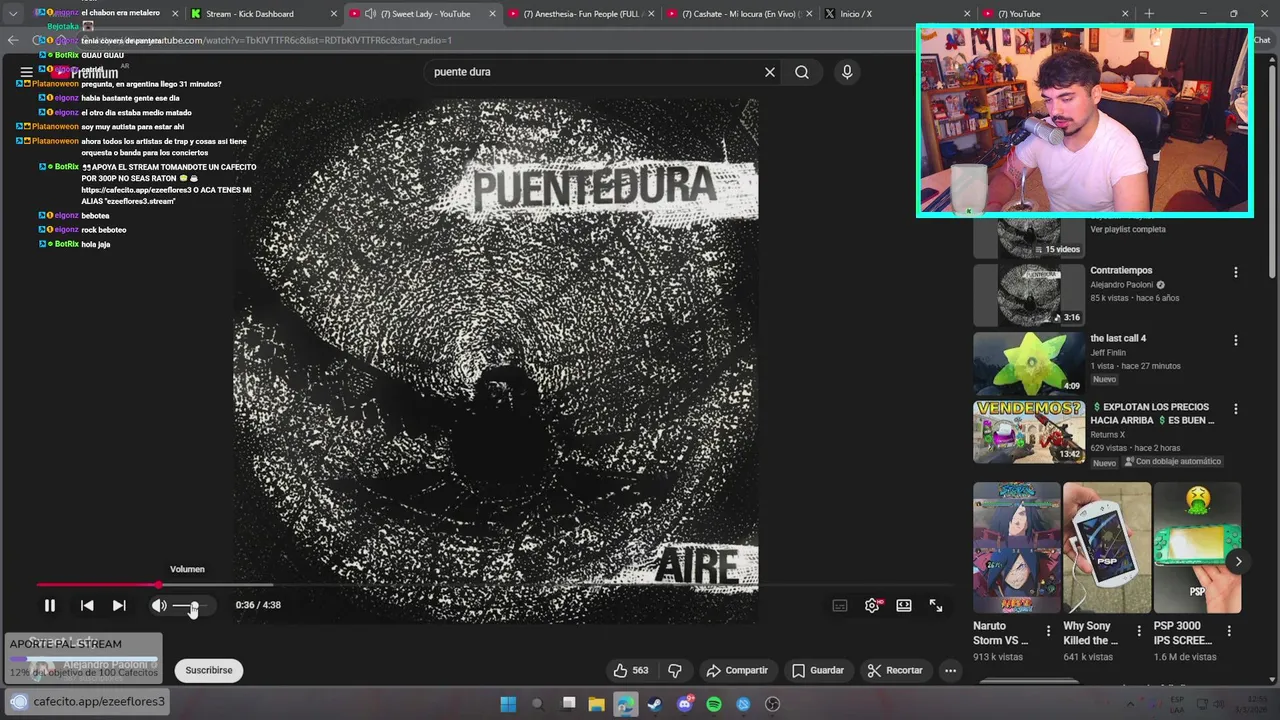This screenshot has width=1280, height=720.
Task: Open Spotify from the taskbar
Action: pos(714,704)
